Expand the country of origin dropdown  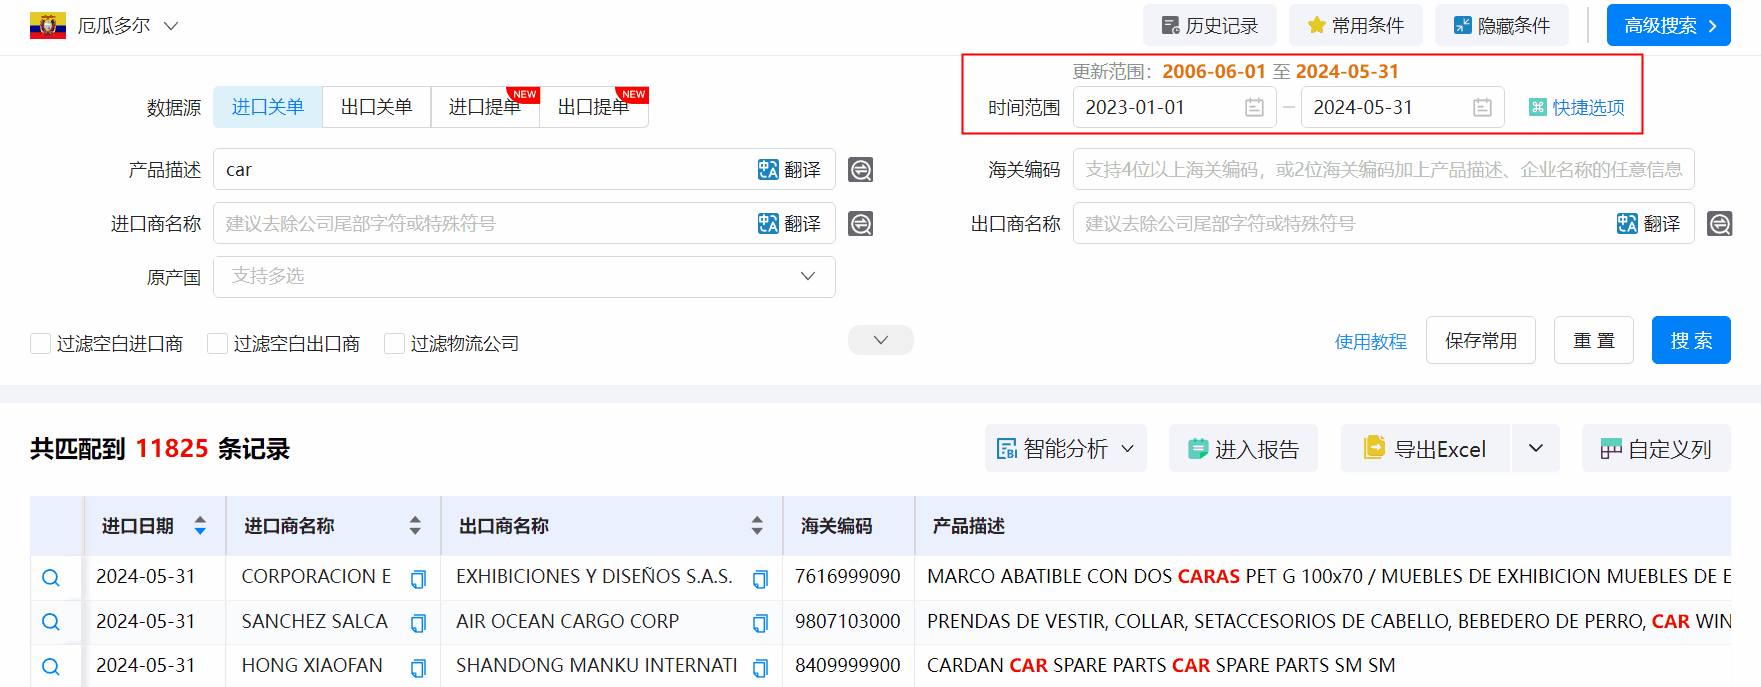click(807, 276)
